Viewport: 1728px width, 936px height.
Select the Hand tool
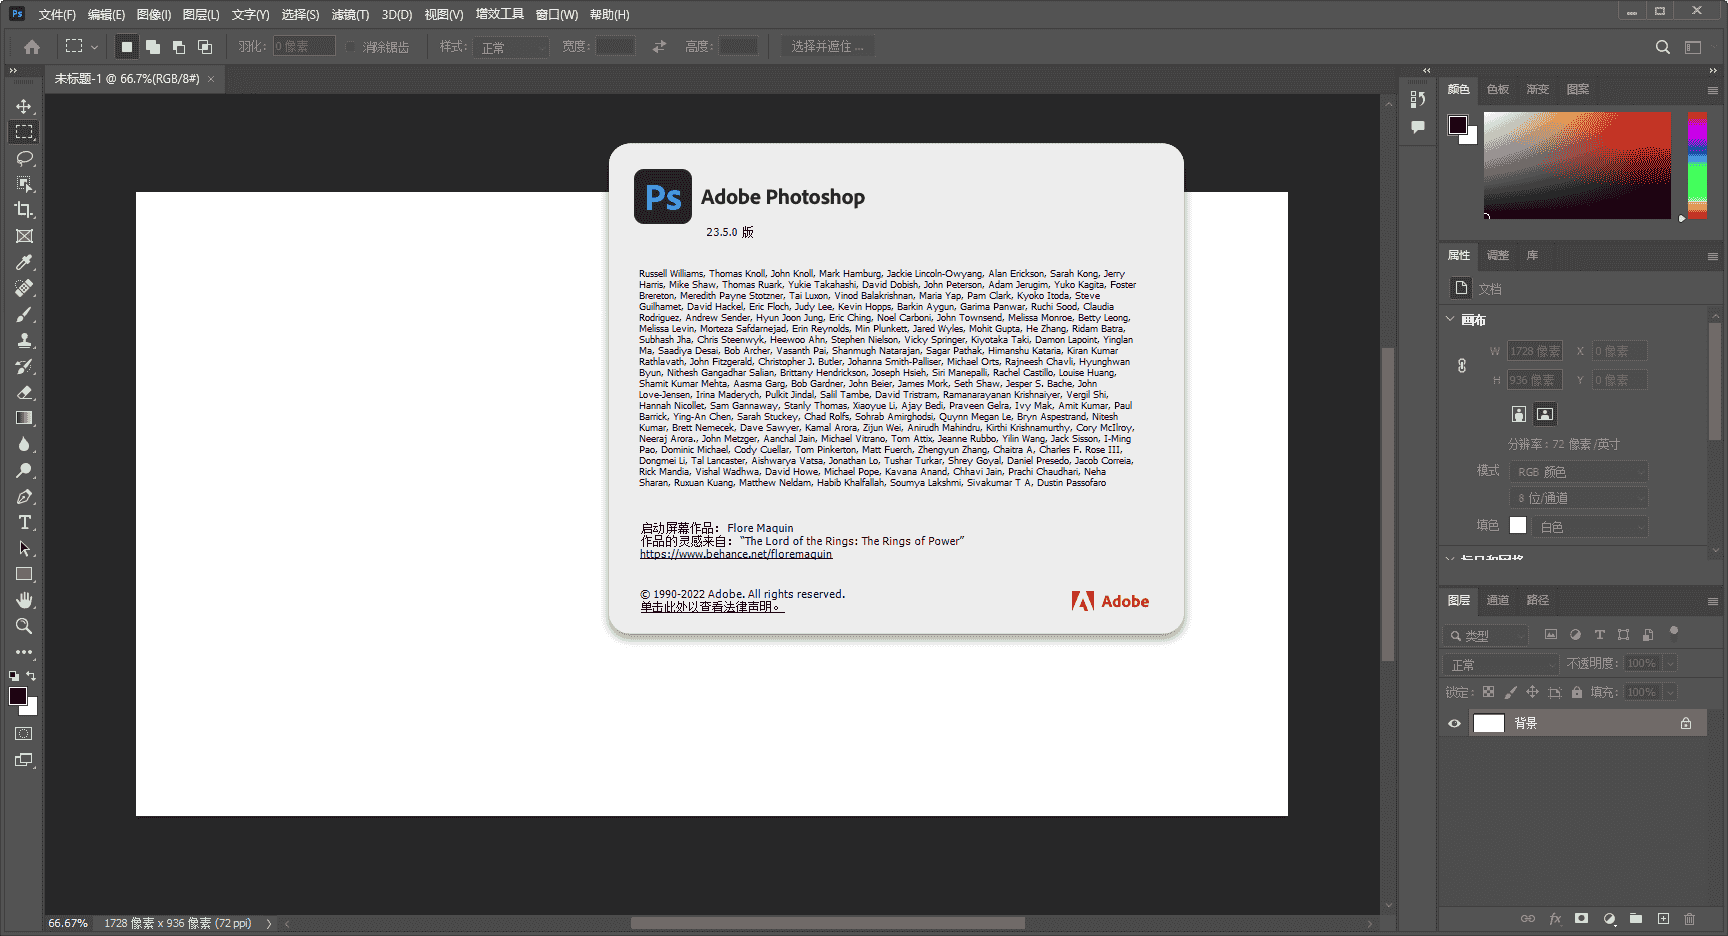24,600
